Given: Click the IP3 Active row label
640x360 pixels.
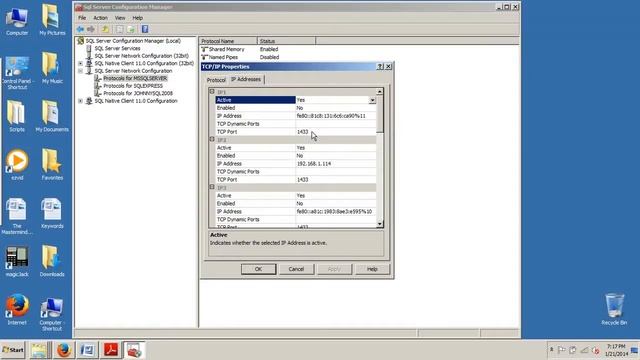Looking at the screenshot, I should [224, 196].
